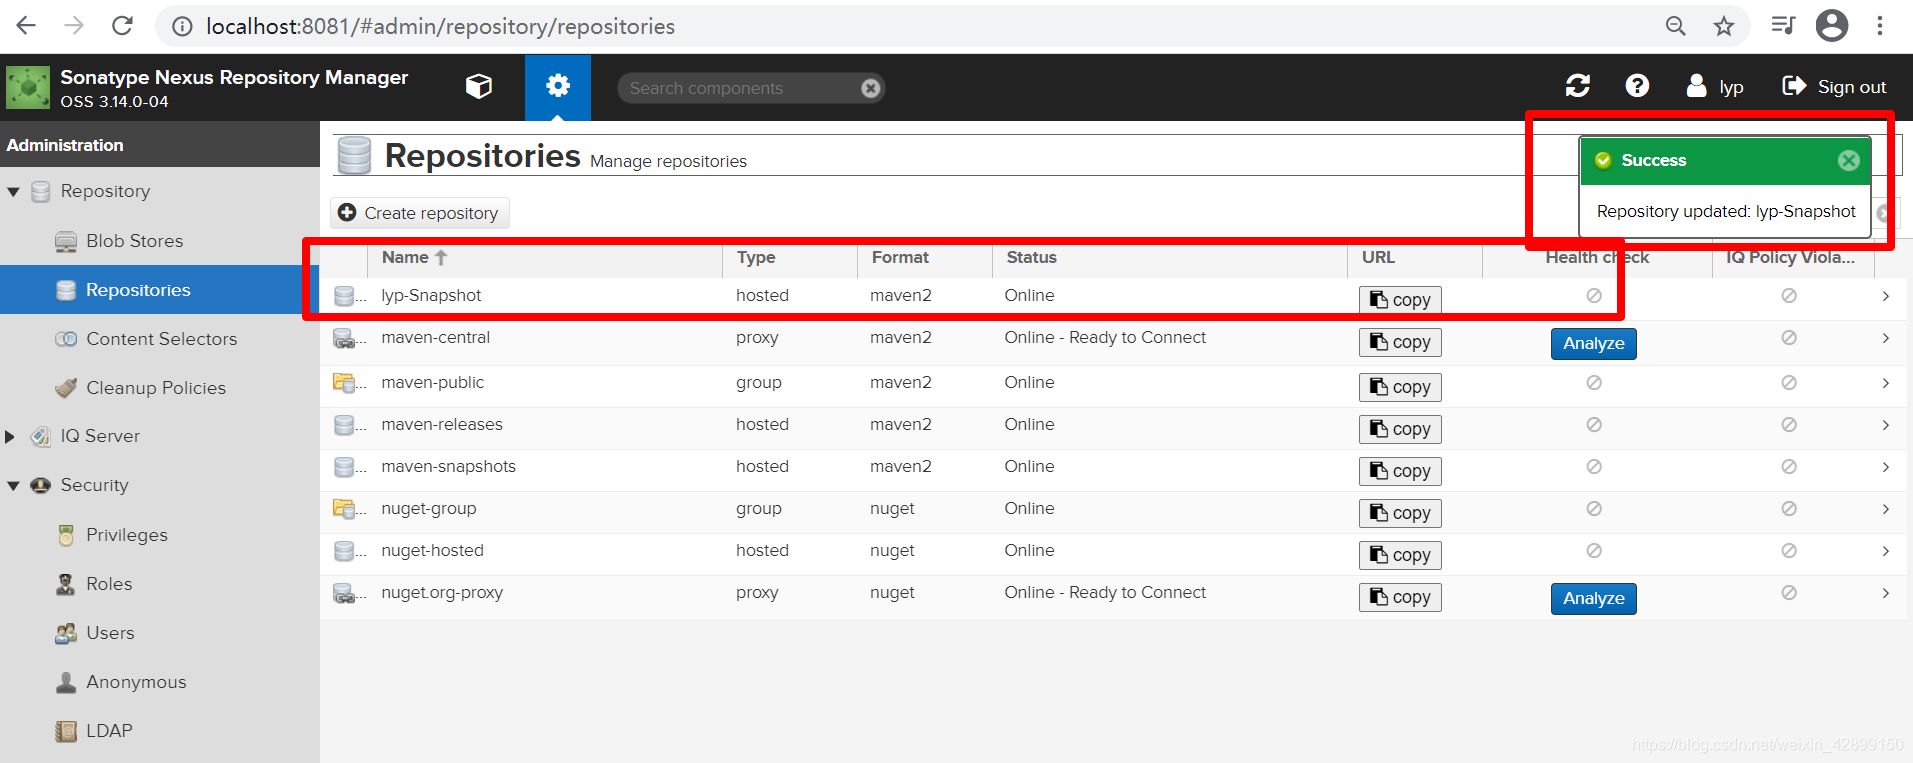Open nuget.org-proxy row details chevron

point(1886,593)
